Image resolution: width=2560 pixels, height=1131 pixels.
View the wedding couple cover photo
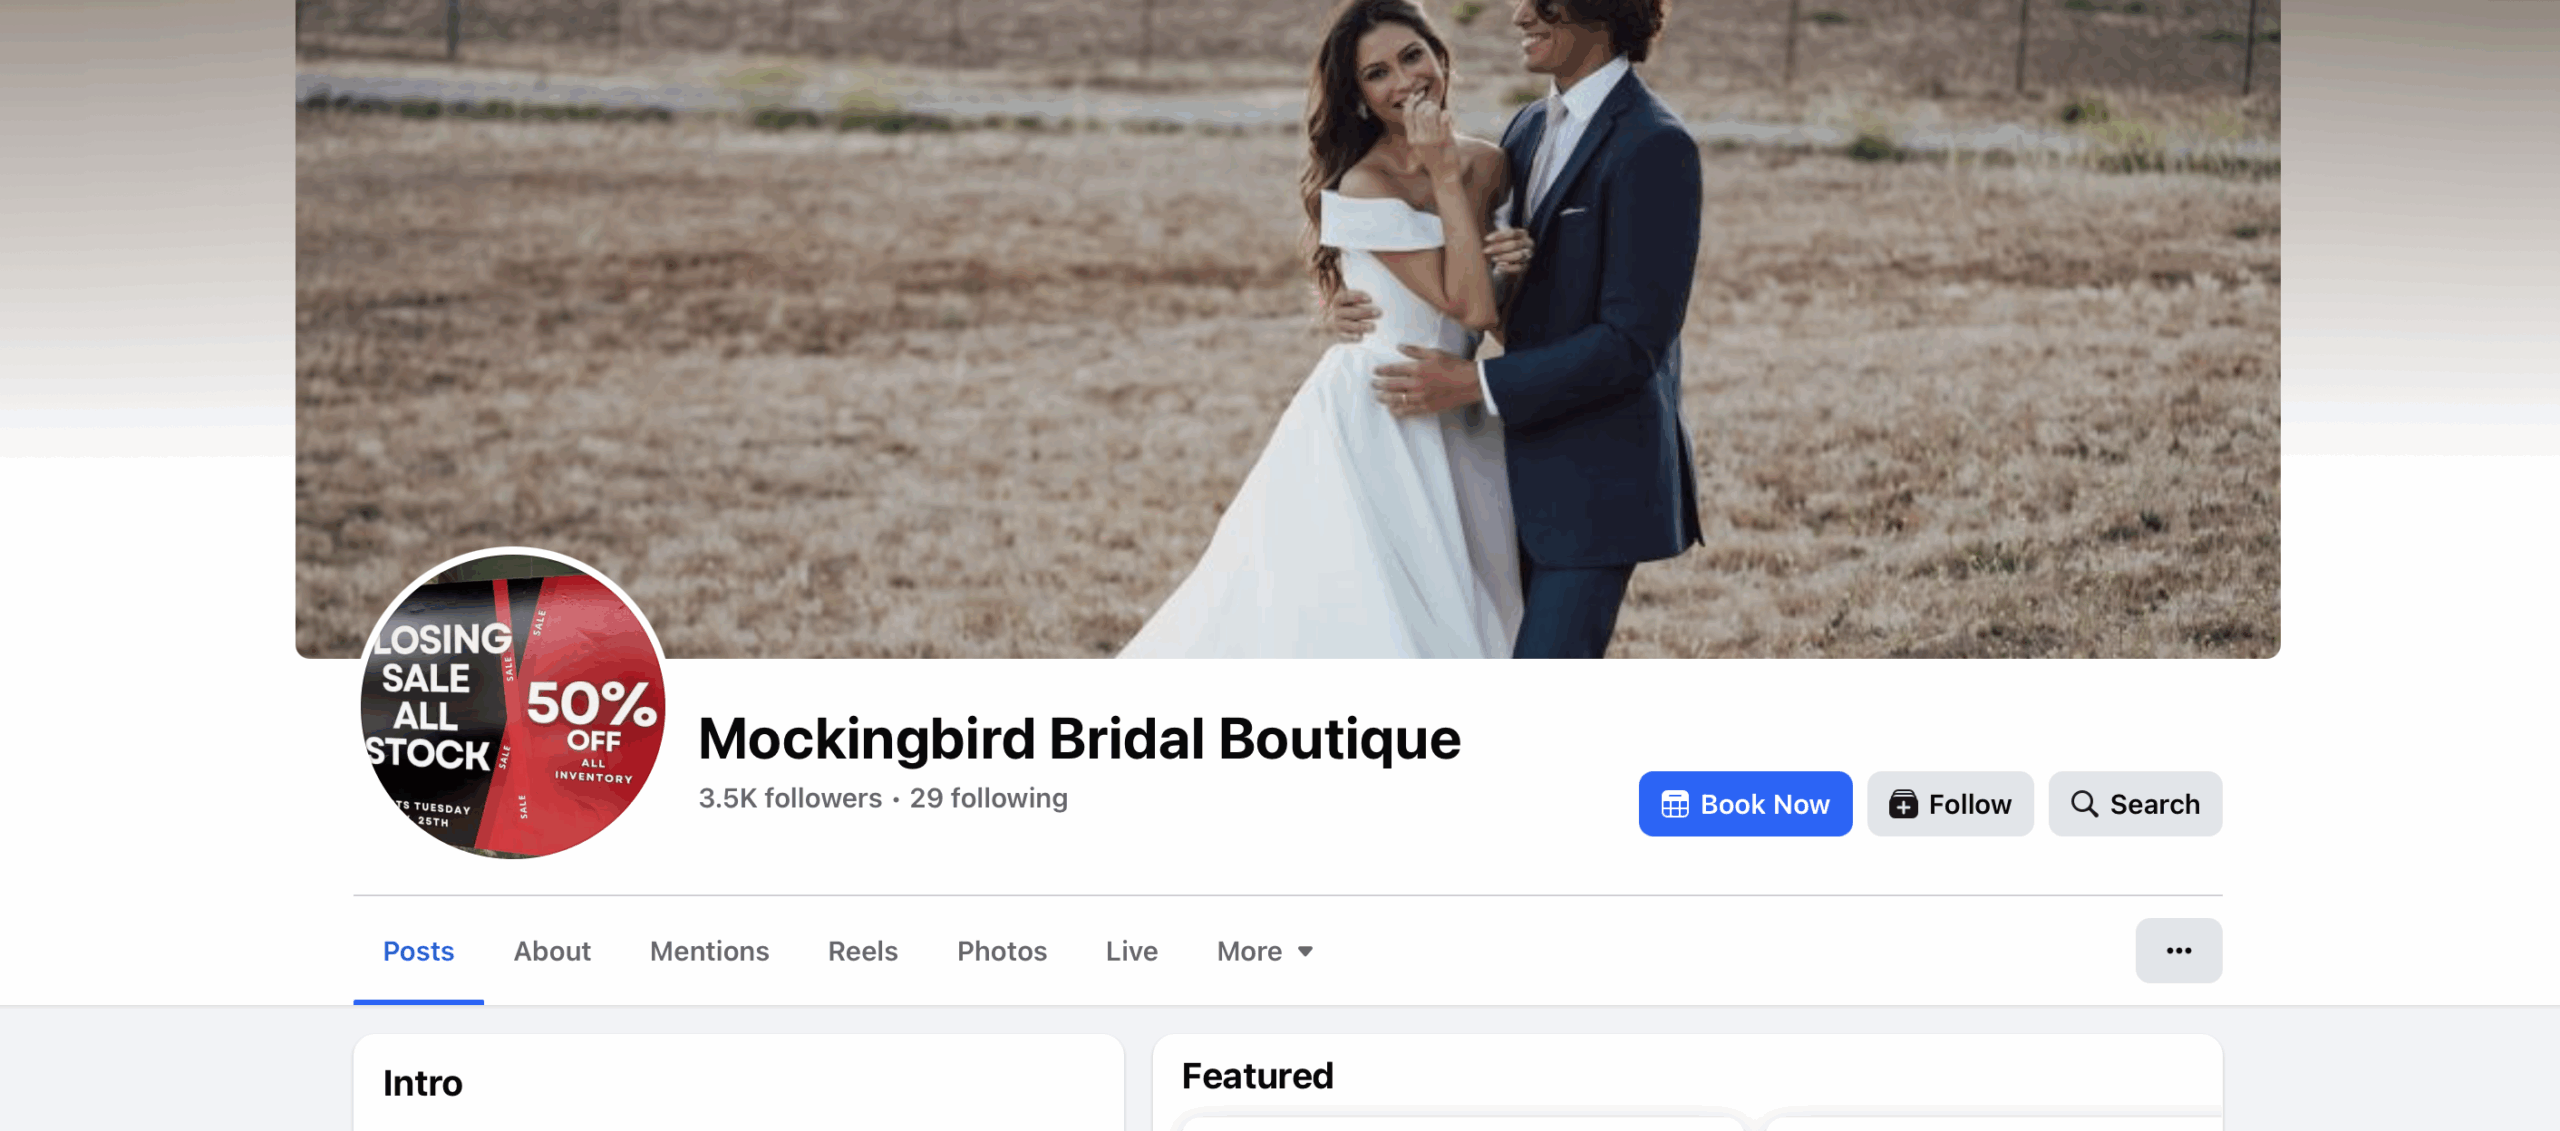[x=1287, y=329]
